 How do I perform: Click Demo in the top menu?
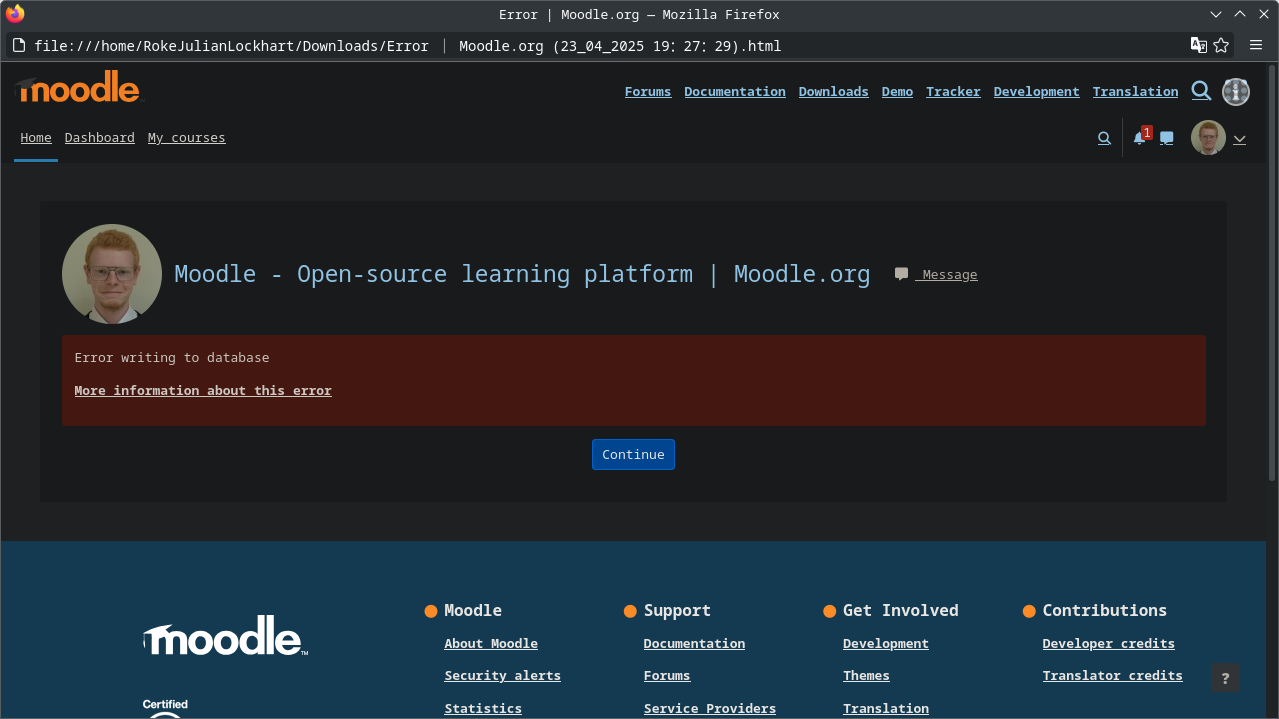click(897, 92)
